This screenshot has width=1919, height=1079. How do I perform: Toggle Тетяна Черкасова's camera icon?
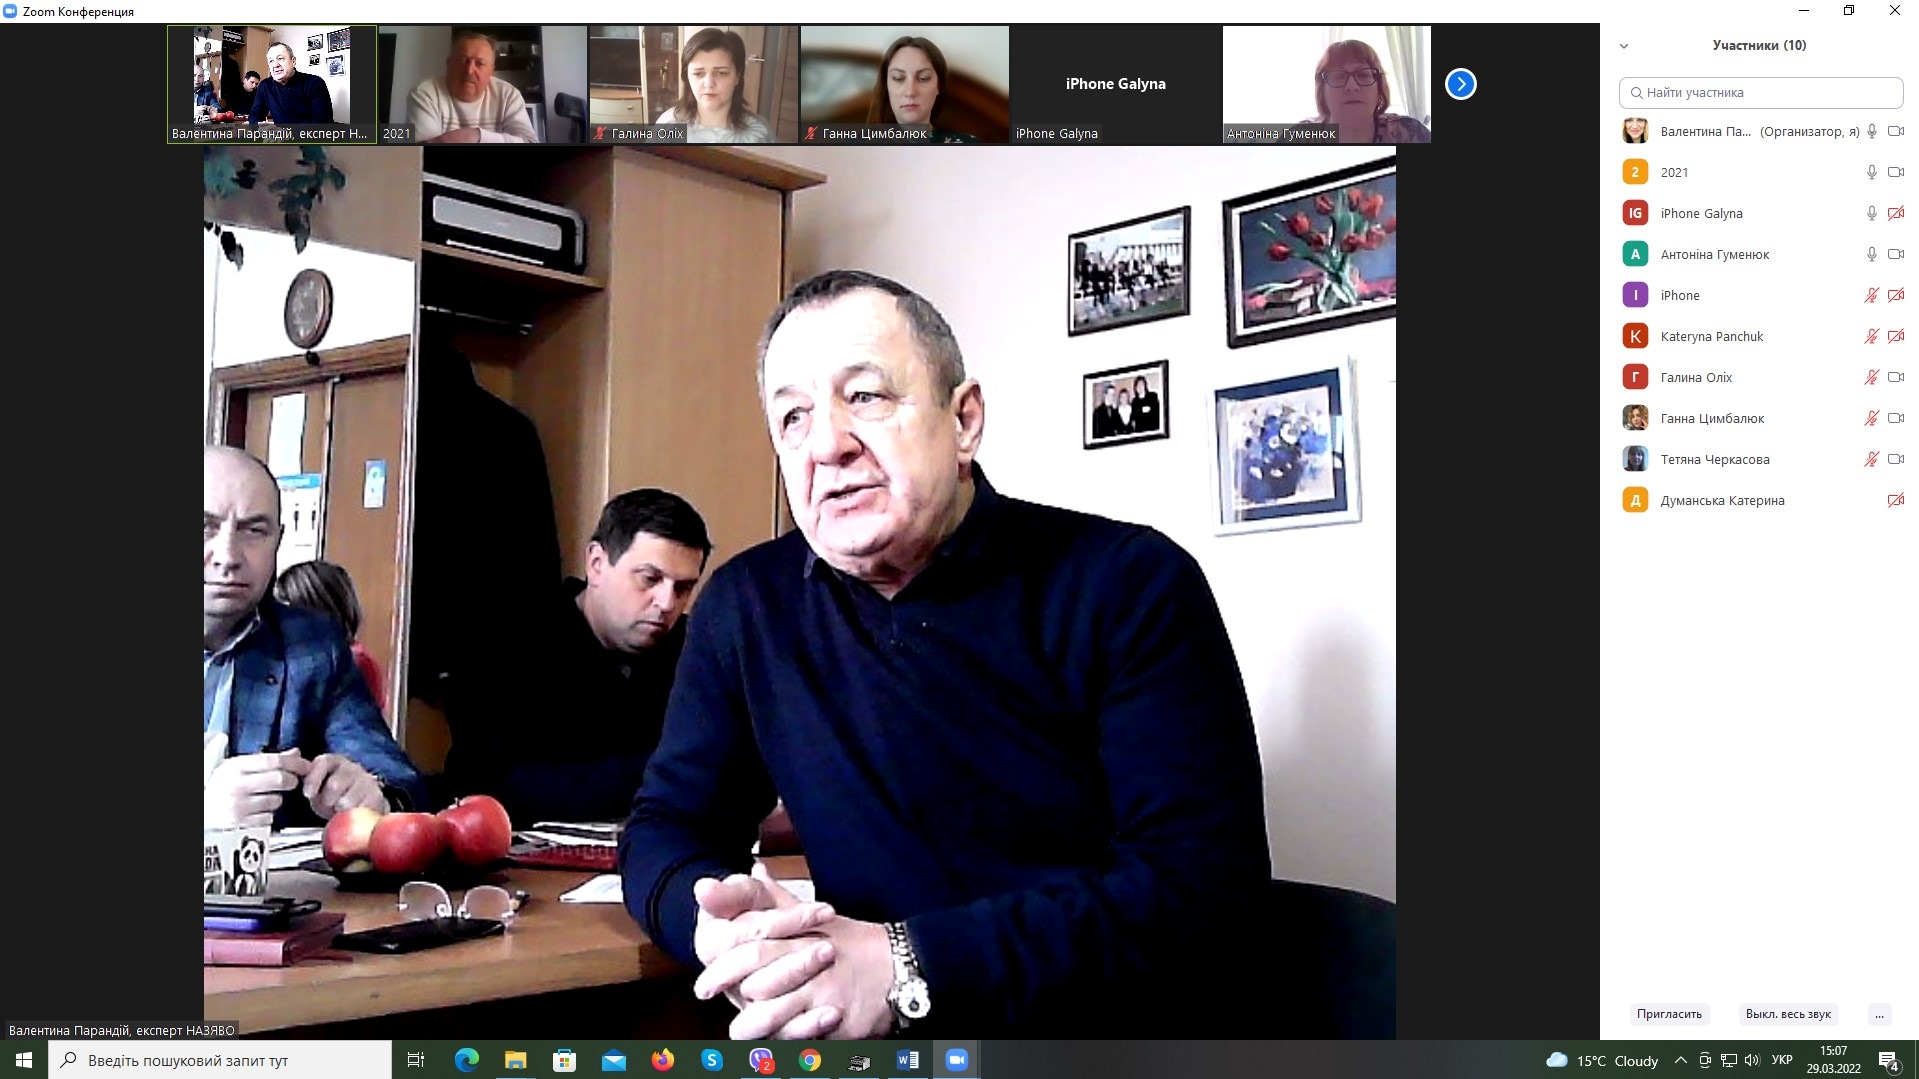(1896, 459)
